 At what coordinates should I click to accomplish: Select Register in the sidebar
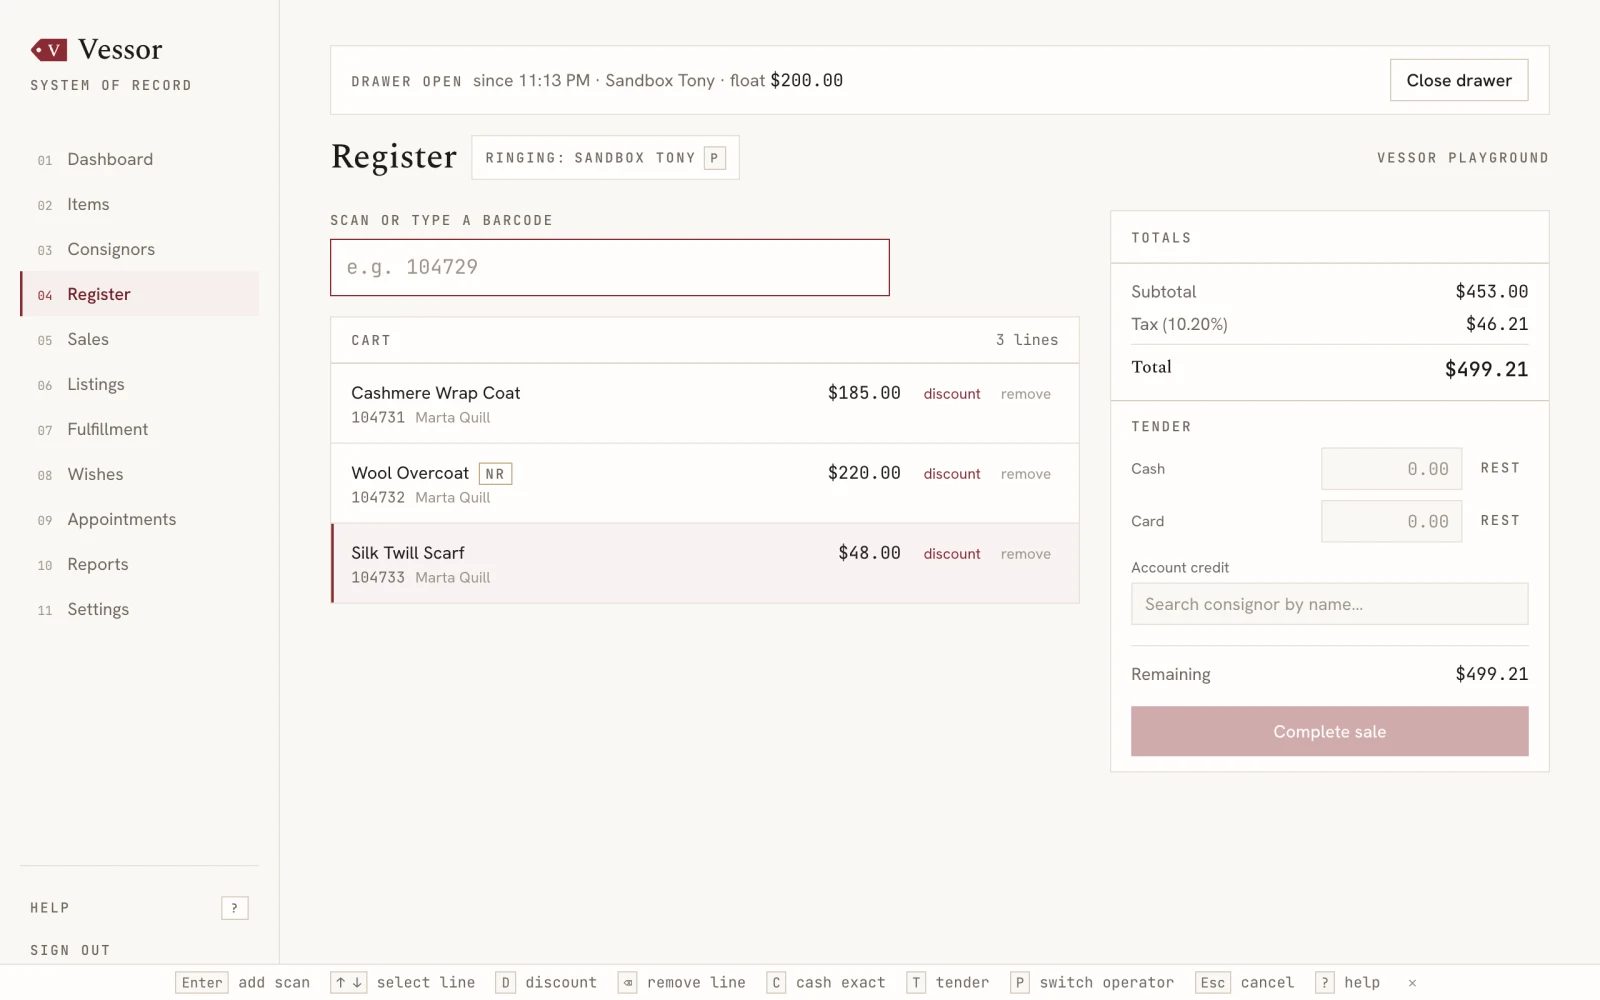click(139, 294)
